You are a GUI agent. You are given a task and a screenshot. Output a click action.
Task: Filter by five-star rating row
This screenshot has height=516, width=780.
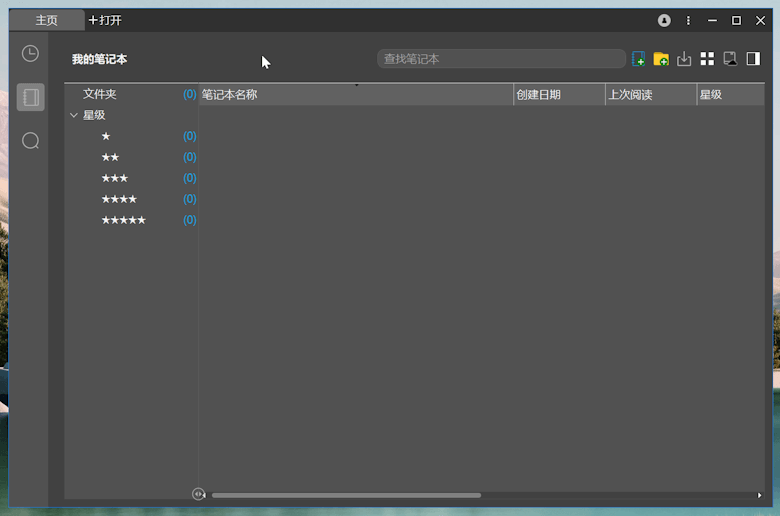tap(132, 220)
